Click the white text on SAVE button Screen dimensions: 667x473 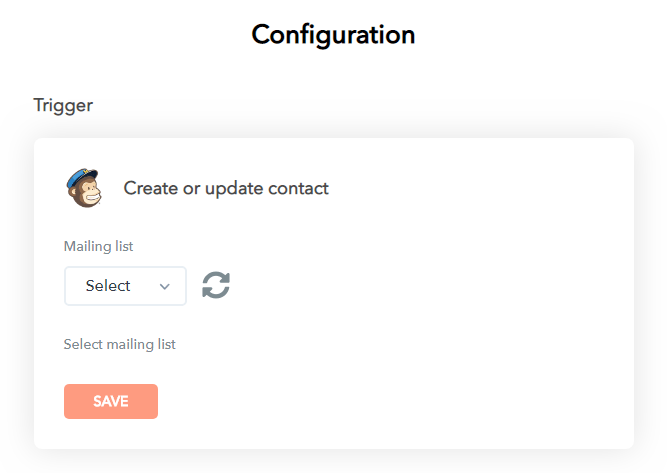click(111, 401)
